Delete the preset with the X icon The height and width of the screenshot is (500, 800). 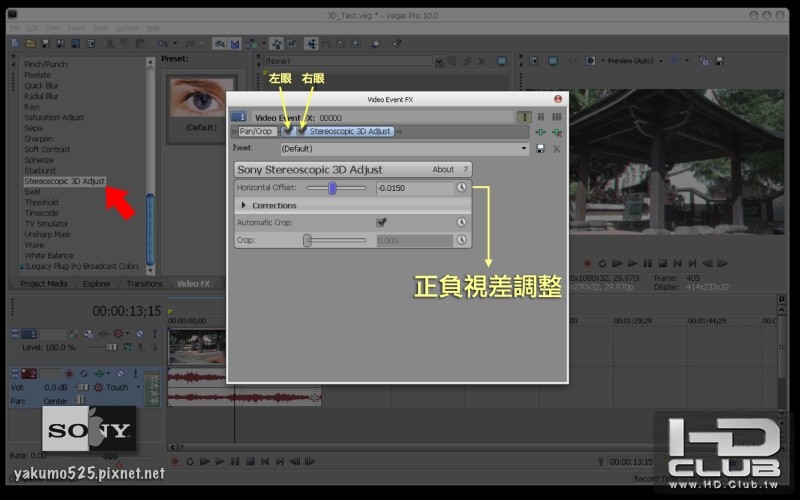pos(557,148)
